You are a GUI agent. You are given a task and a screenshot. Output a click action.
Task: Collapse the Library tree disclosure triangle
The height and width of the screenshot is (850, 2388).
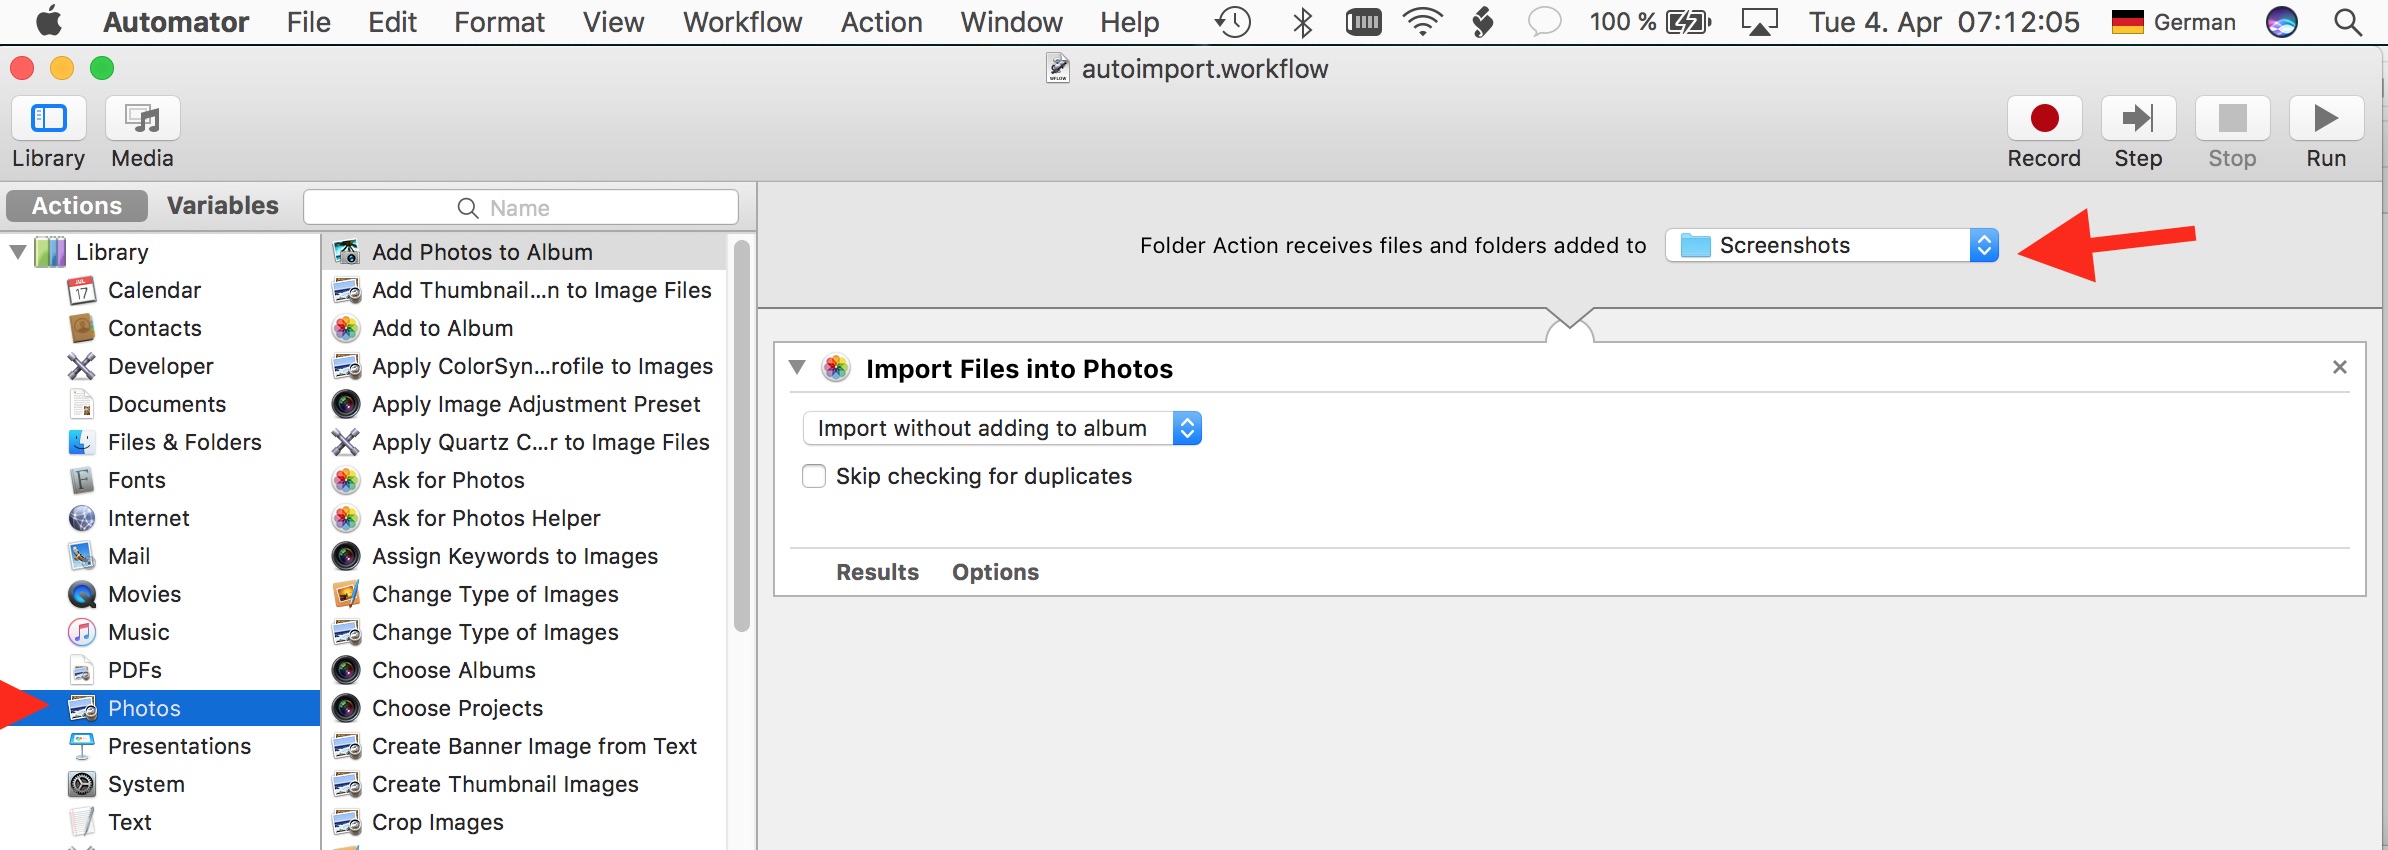pyautogui.click(x=18, y=252)
